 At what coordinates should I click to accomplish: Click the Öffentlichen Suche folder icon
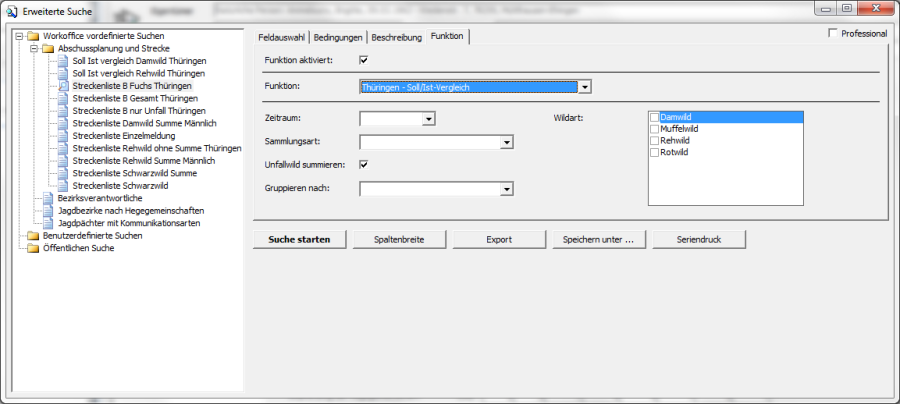(33, 248)
